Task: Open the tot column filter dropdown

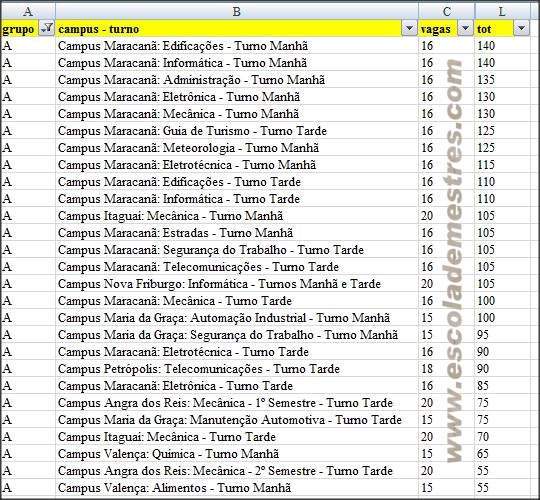Action: pos(521,29)
